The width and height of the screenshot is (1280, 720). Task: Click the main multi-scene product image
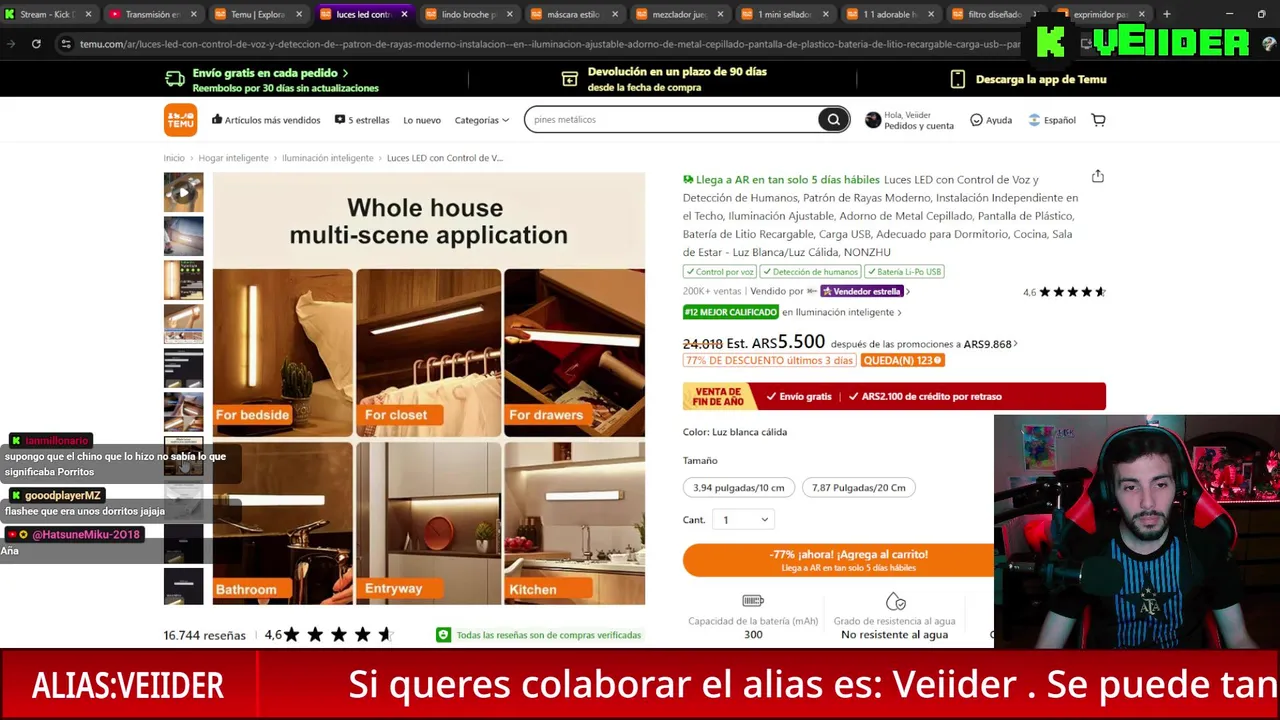(428, 388)
